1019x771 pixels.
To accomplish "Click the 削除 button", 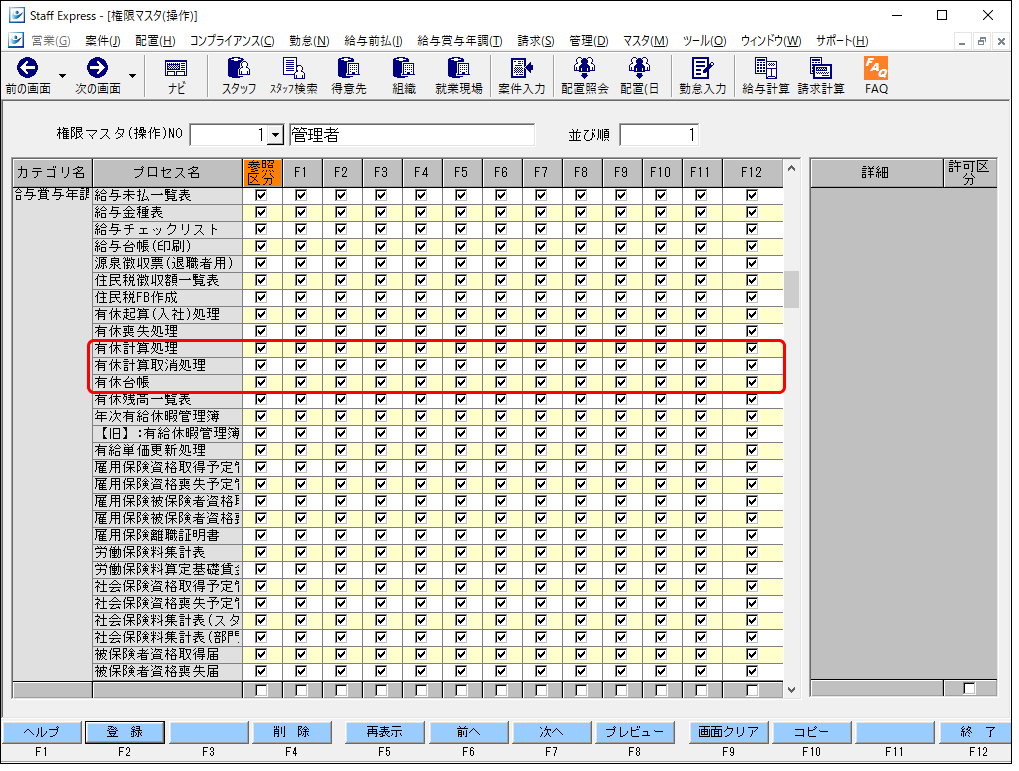I will [291, 732].
